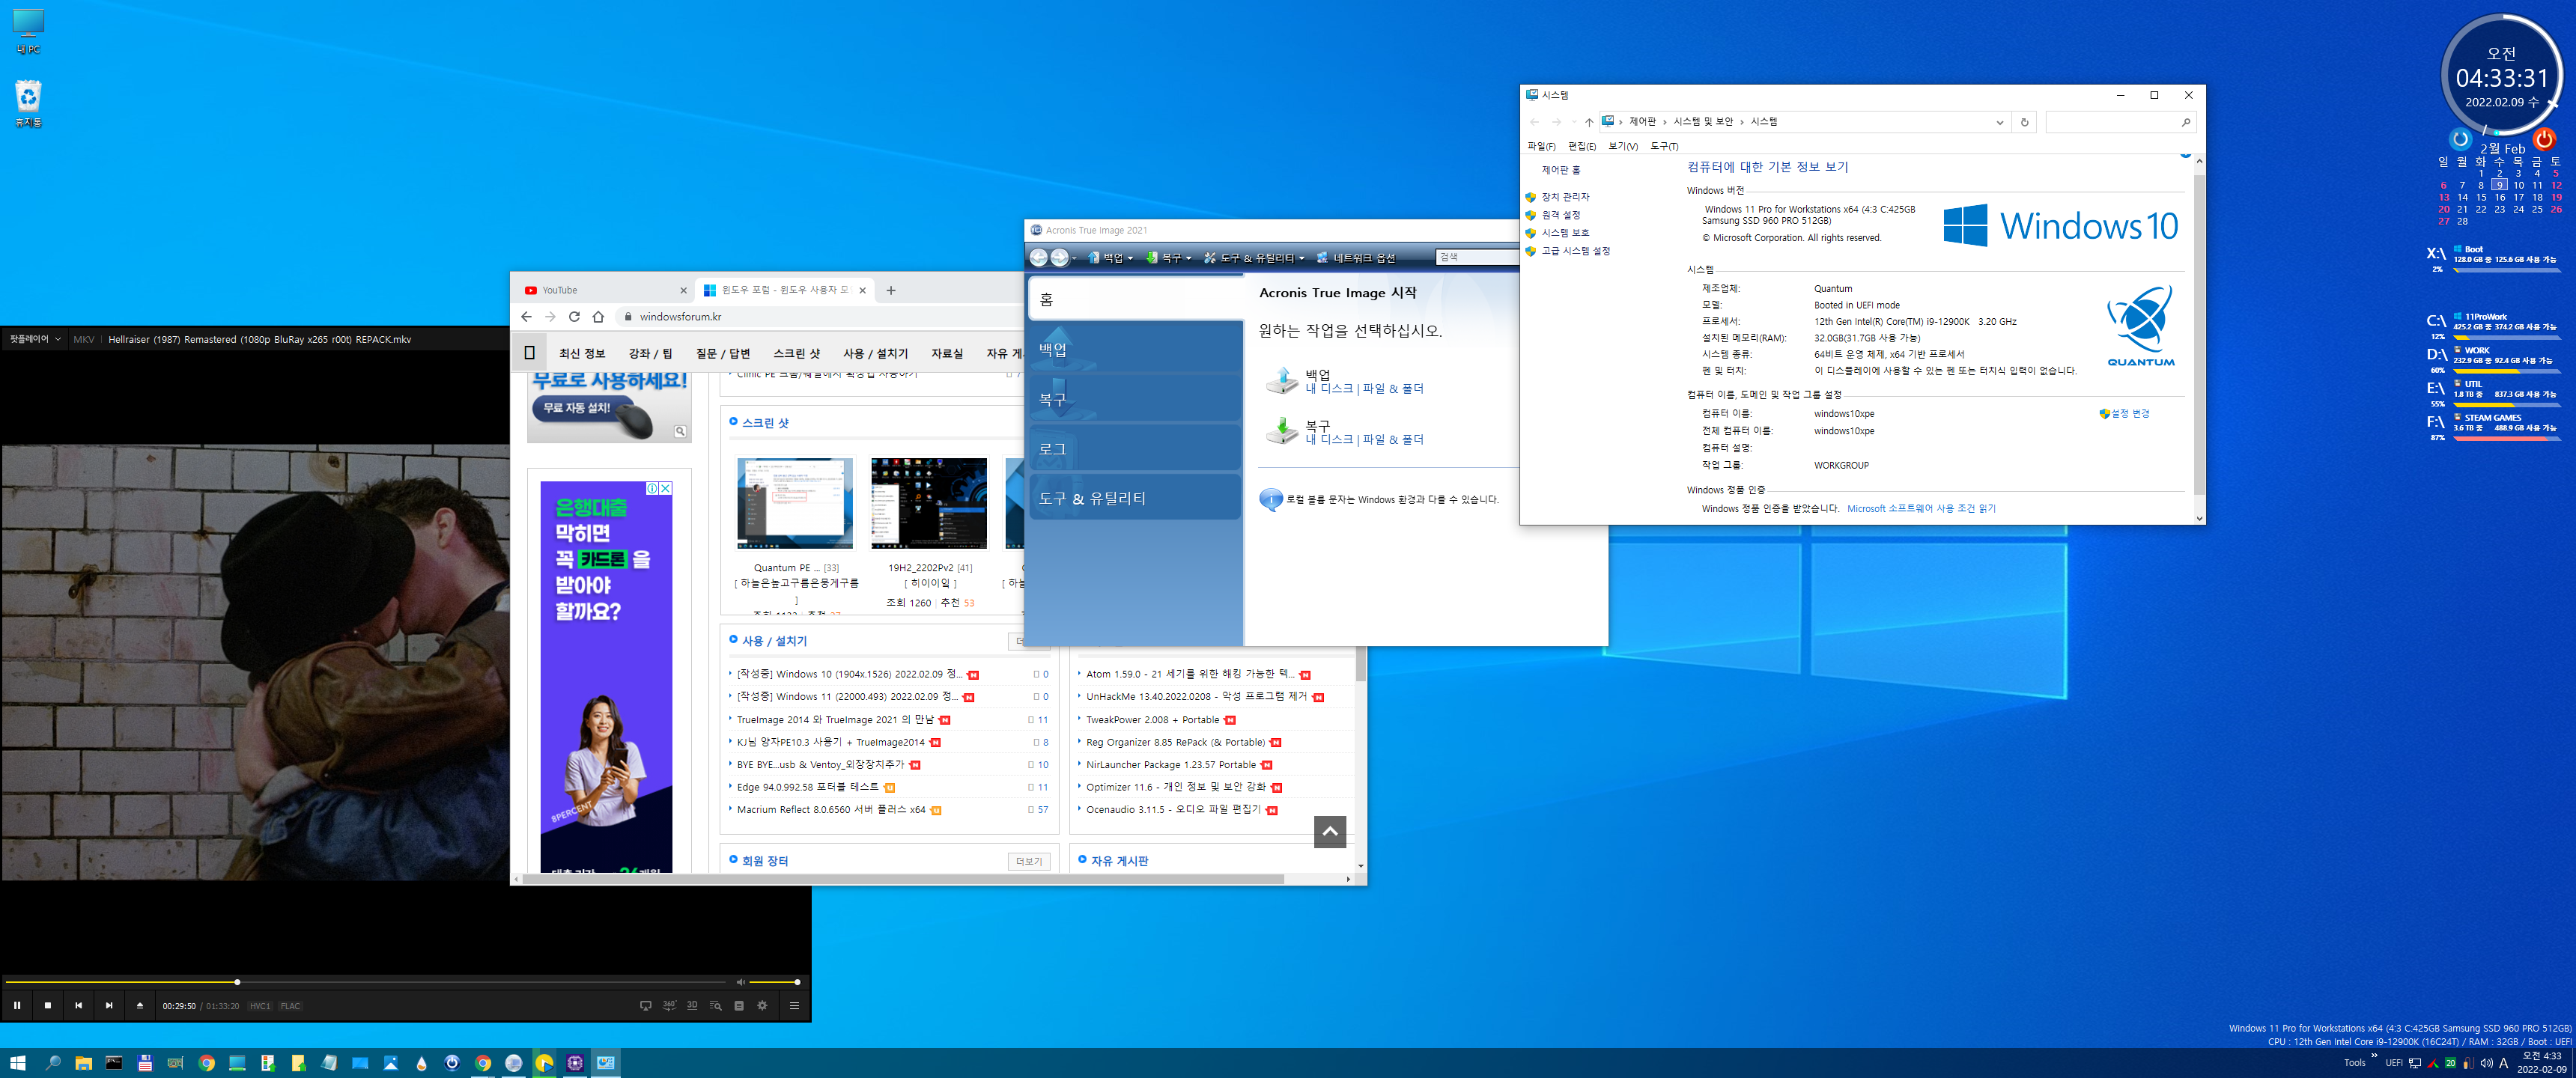Go back in Acronis True Image
Image resolution: width=2576 pixels, height=1078 pixels.
tap(1039, 258)
